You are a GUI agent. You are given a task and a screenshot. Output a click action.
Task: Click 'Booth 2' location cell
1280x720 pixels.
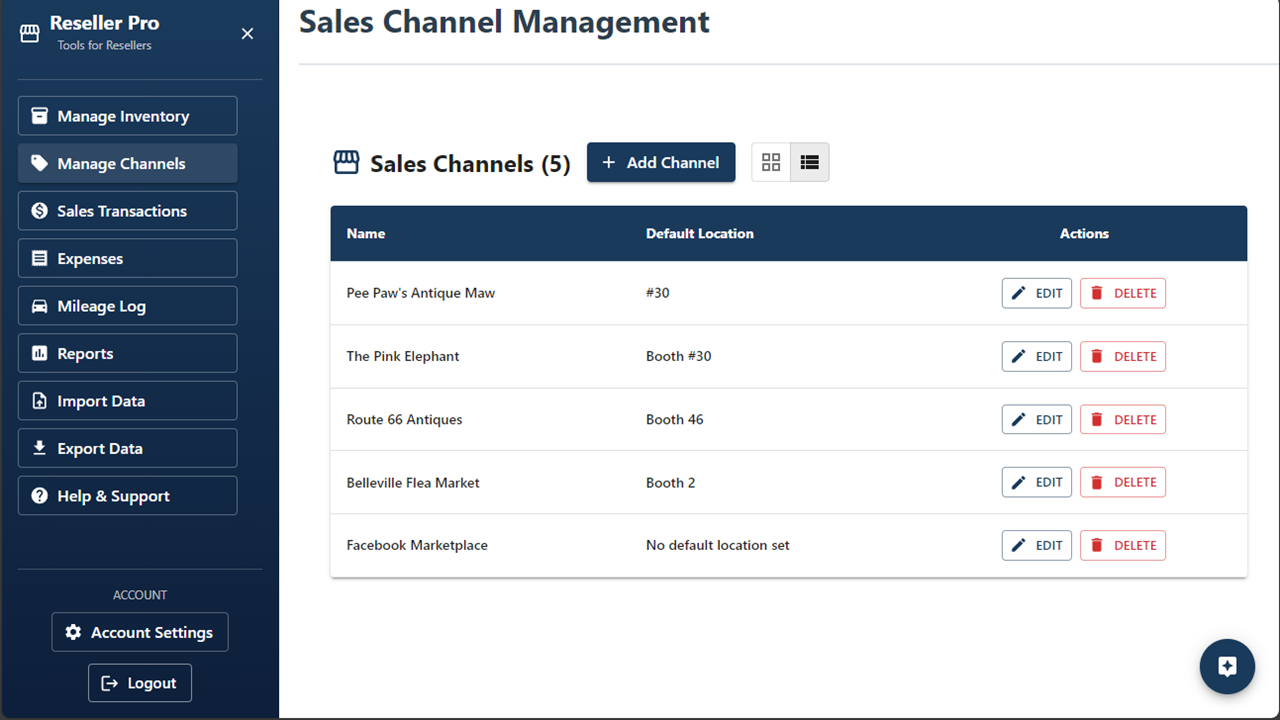671,482
